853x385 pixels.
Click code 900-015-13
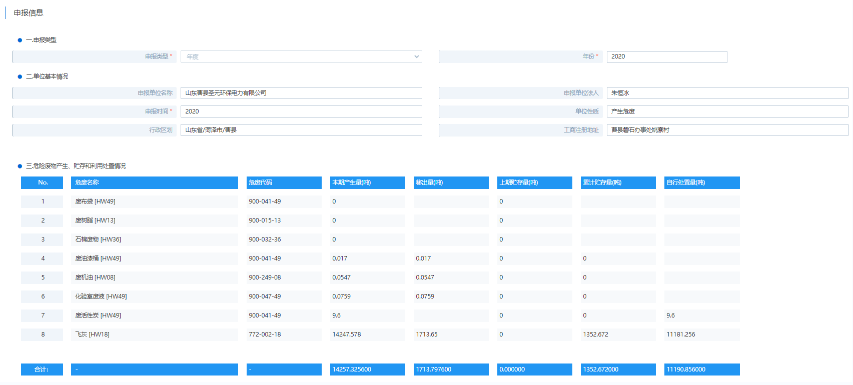point(283,221)
